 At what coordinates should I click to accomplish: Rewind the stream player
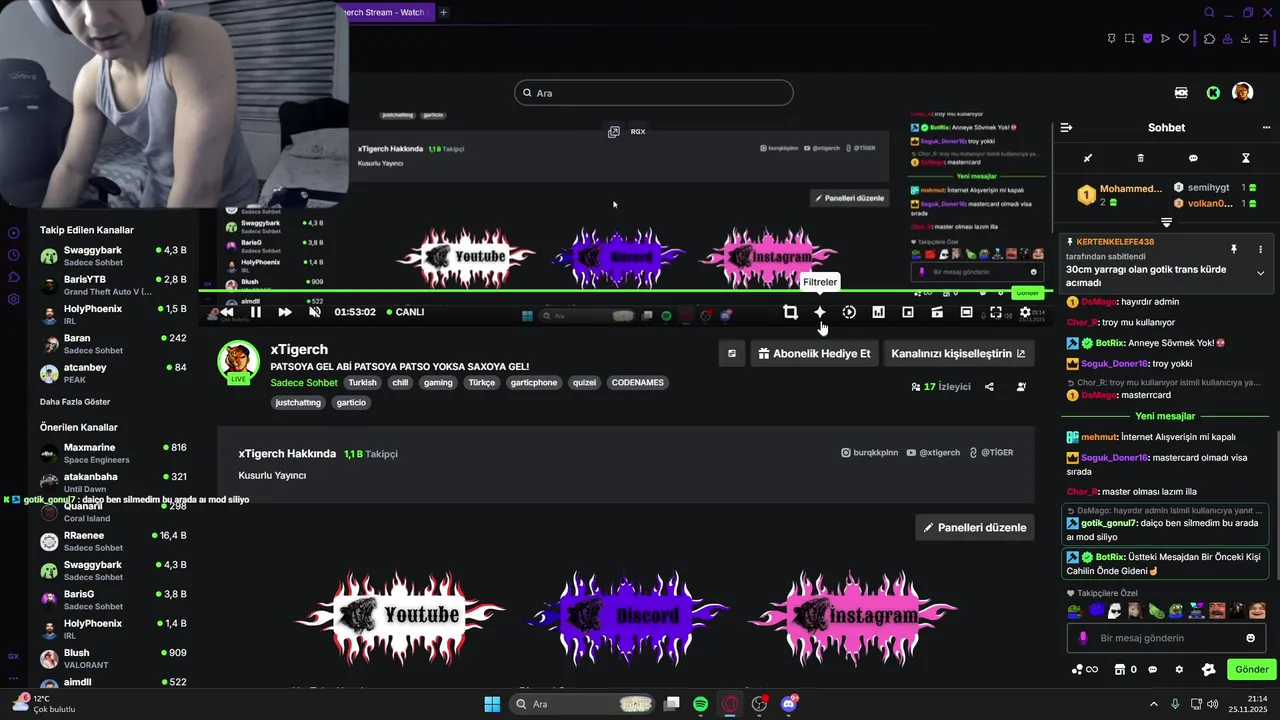click(x=226, y=312)
